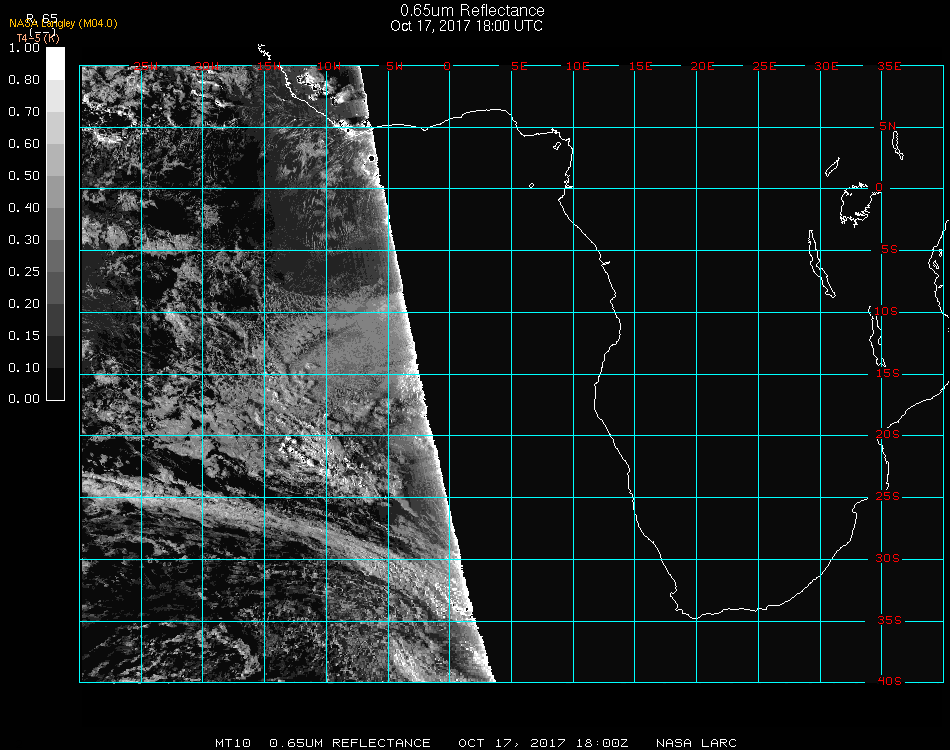Click the '5N' latitude label
Viewport: 950px width, 750px height.
pos(888,126)
